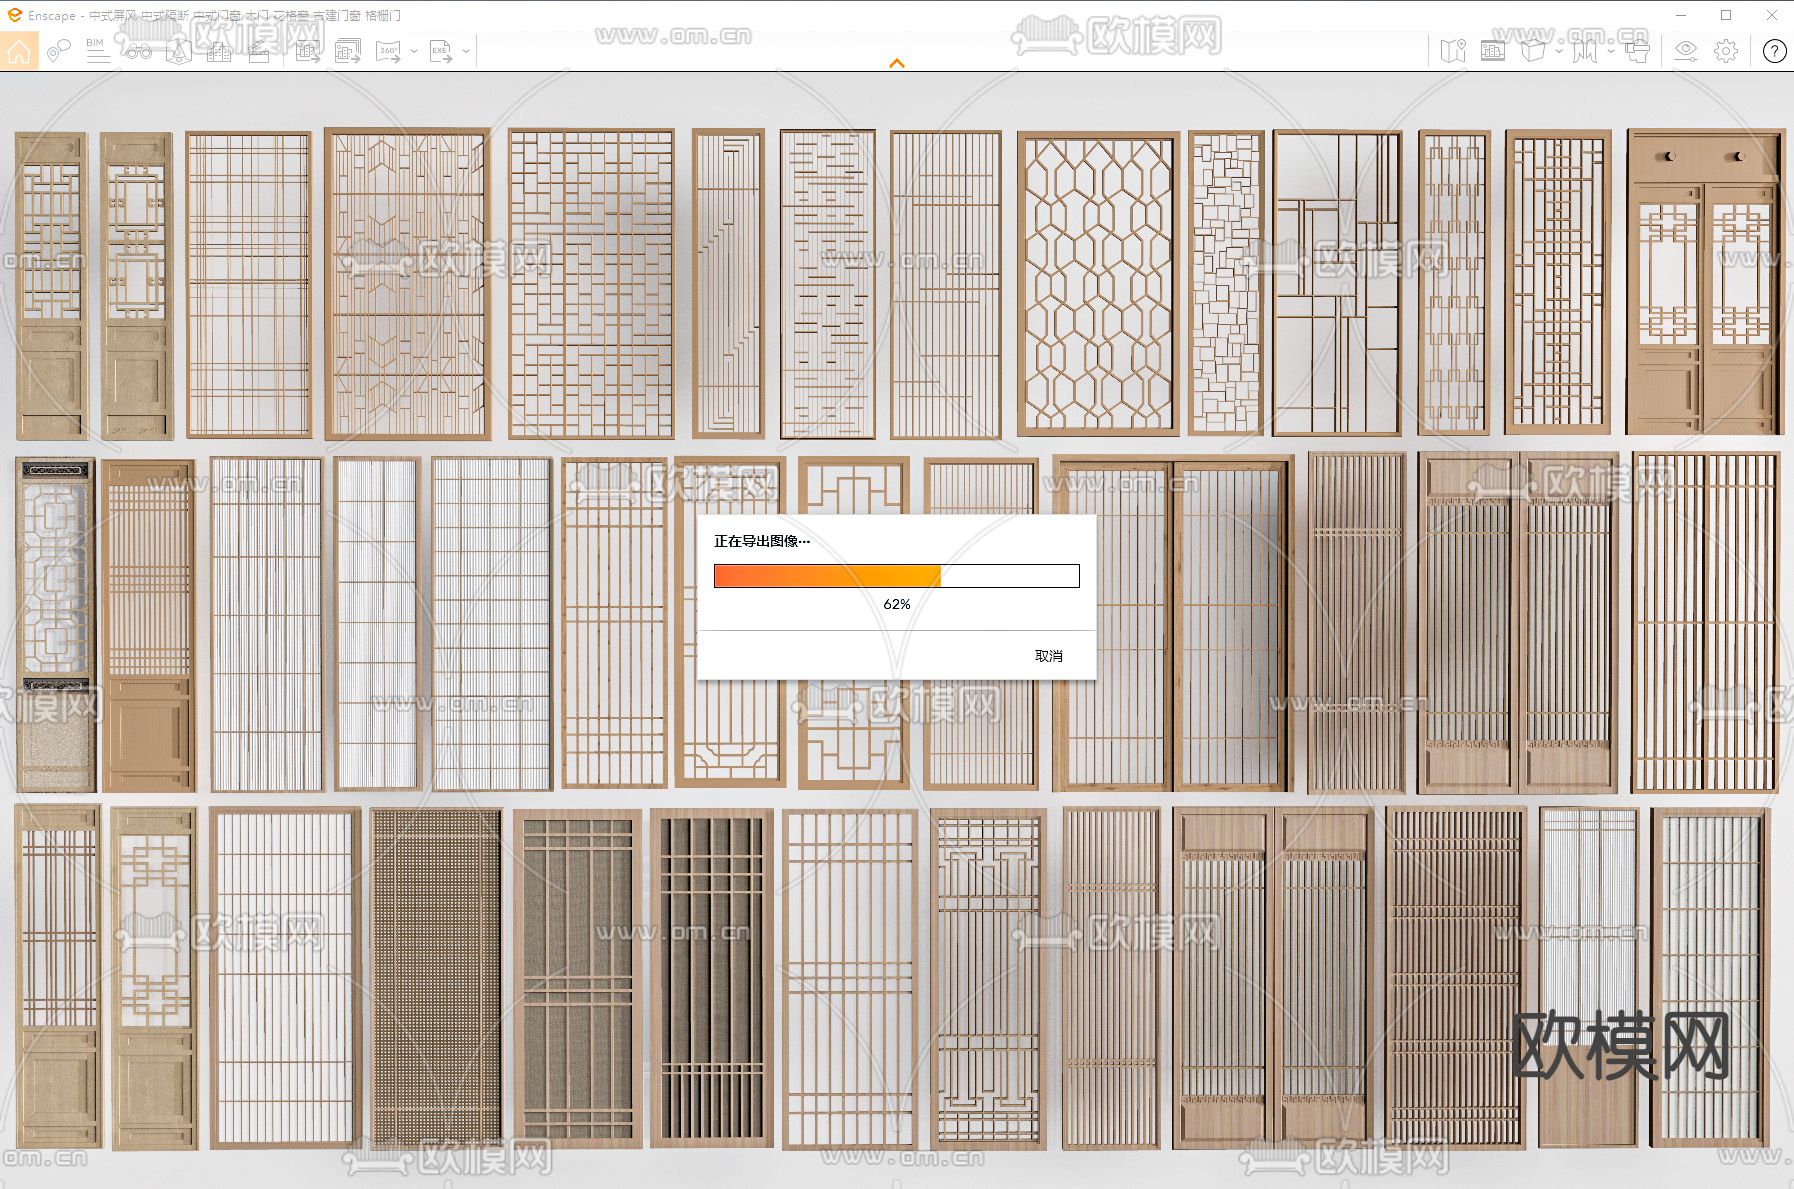Collapse the toolbar with orange chevron
The width and height of the screenshot is (1794, 1189).
pos(897,63)
